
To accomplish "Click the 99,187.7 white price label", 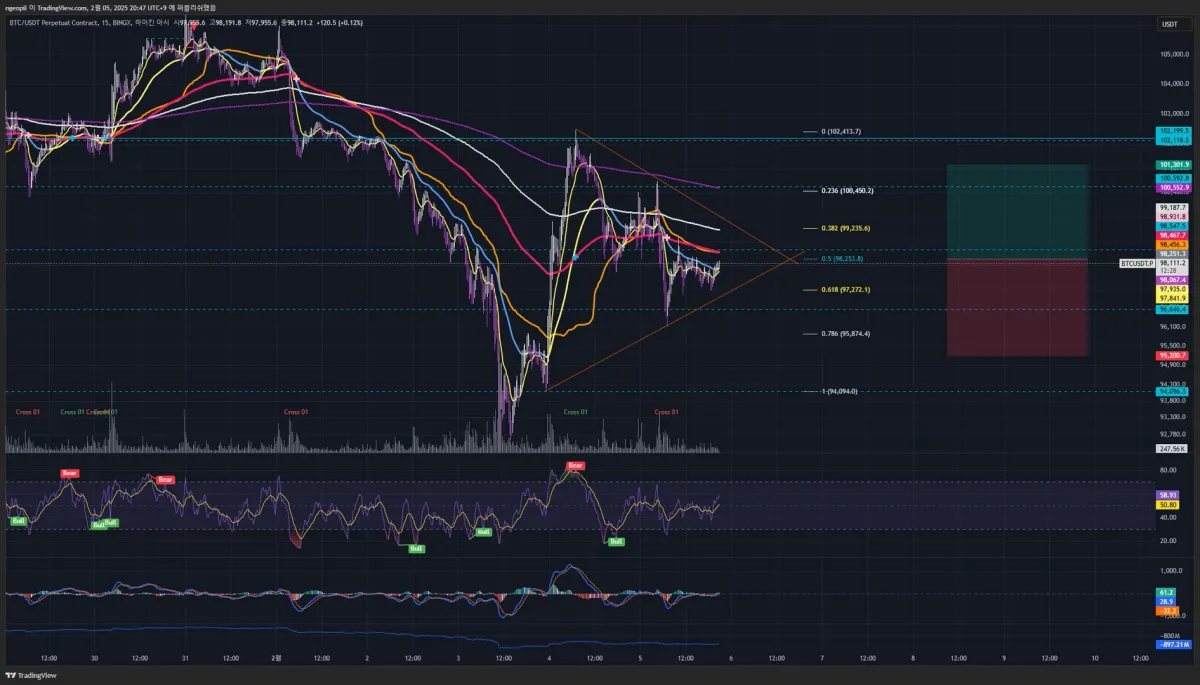I will click(1172, 207).
